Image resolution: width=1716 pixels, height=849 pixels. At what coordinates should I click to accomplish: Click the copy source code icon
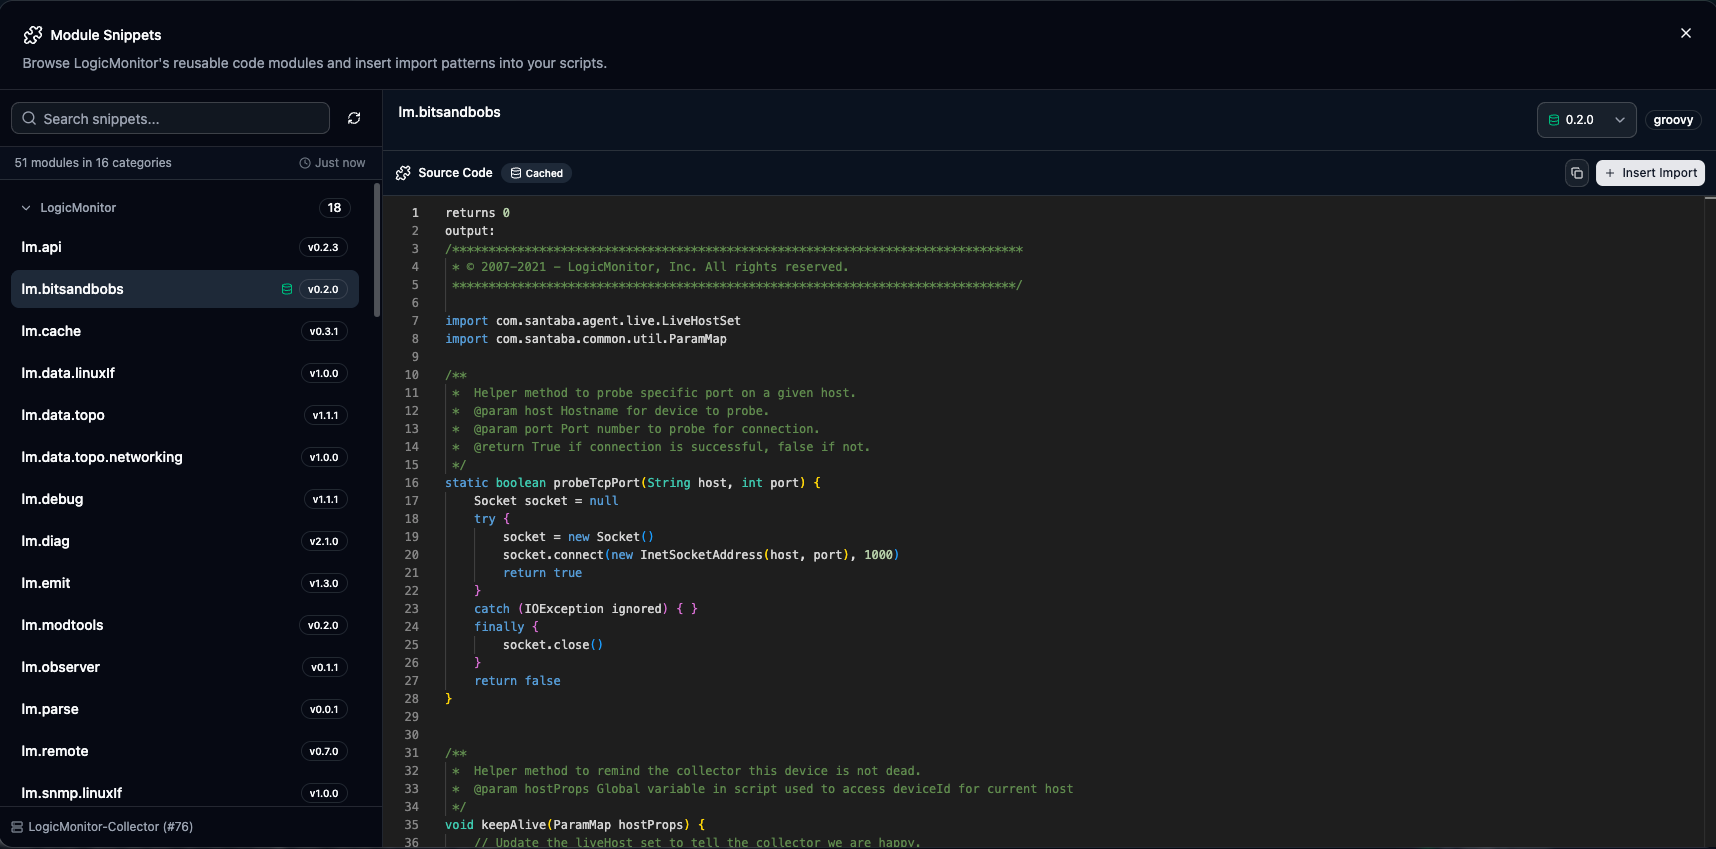click(1577, 173)
